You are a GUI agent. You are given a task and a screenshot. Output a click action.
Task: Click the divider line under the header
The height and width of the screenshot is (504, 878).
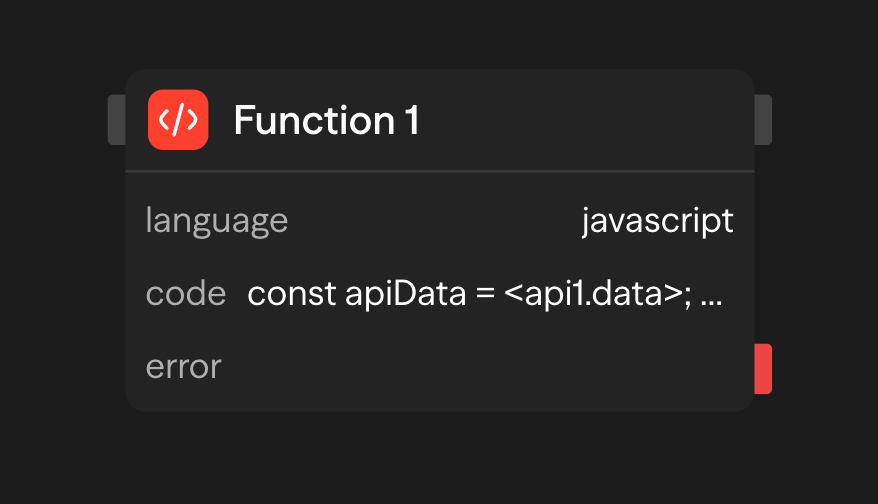(x=440, y=171)
